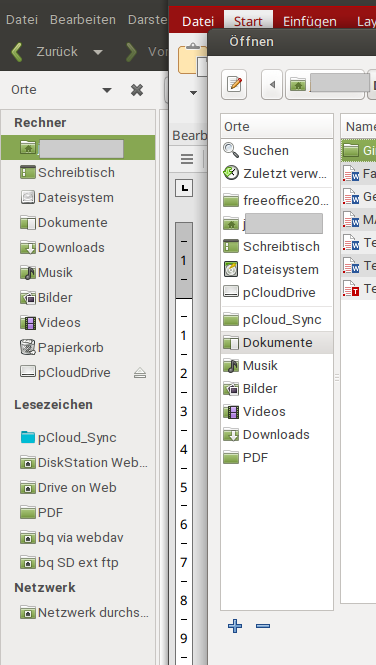Open bq via webdav bookmark
The width and height of the screenshot is (376, 665).
pyautogui.click(x=78, y=538)
